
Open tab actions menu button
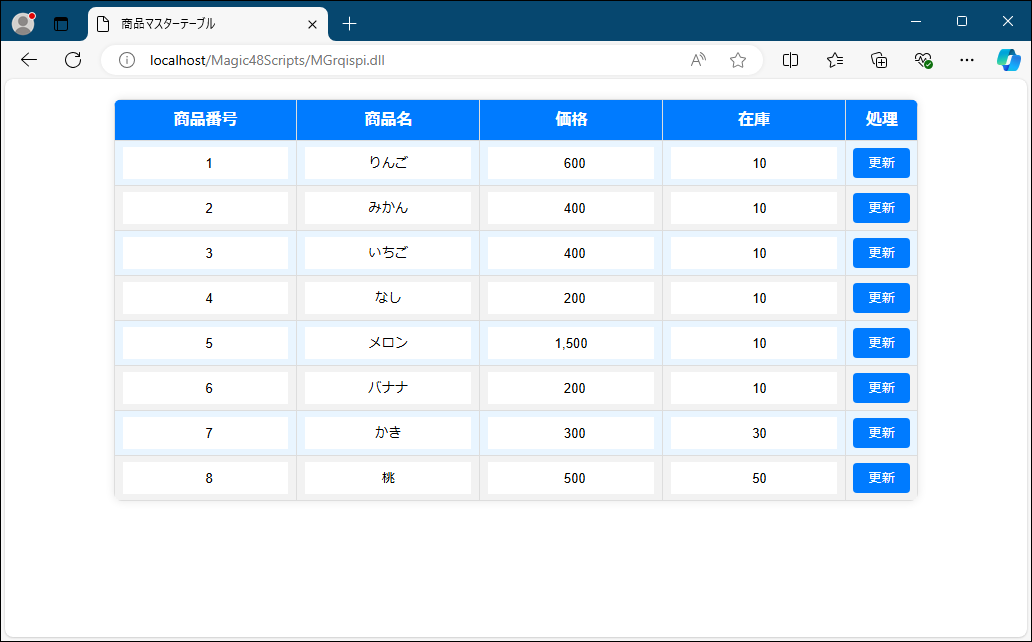[x=61, y=23]
